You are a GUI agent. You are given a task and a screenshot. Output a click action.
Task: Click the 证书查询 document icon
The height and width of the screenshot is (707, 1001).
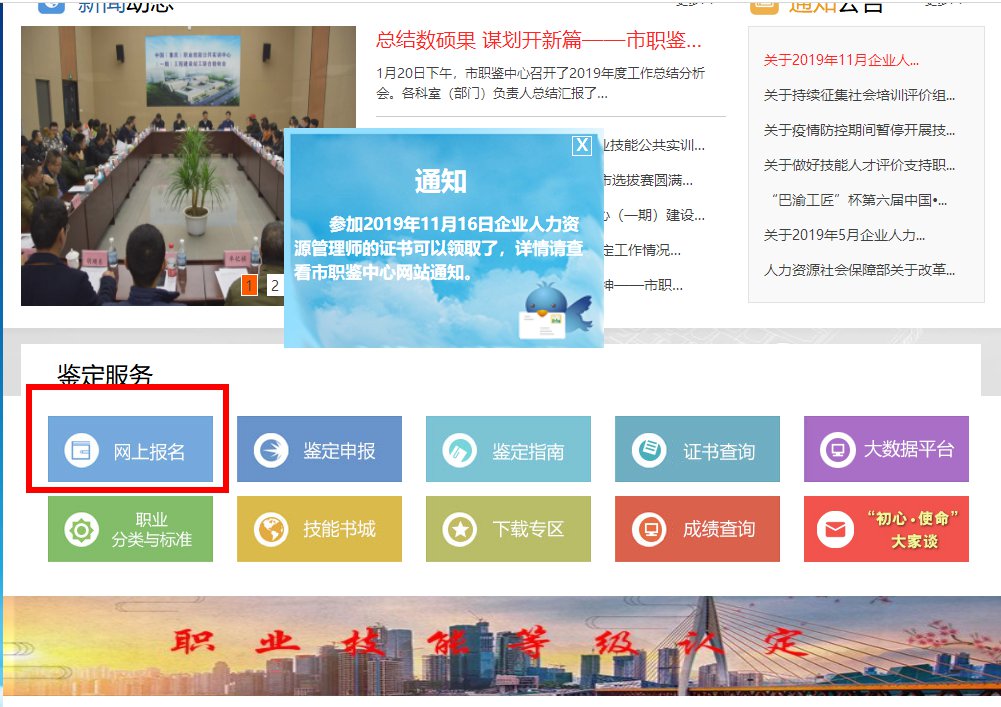click(649, 450)
